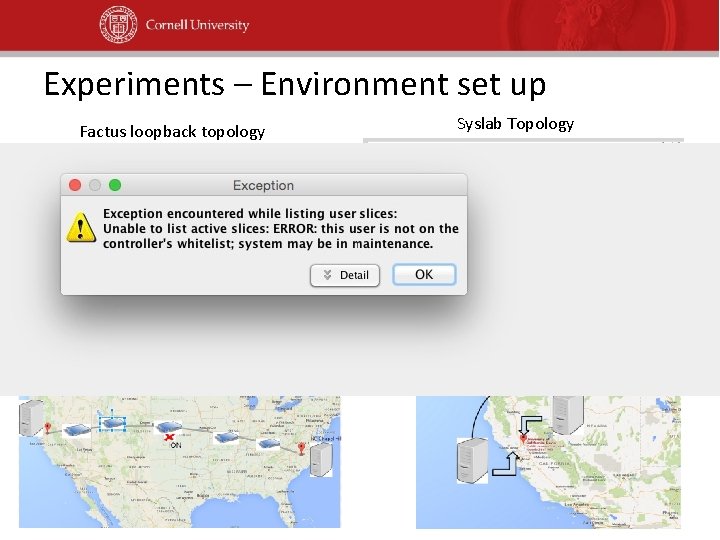Click the large server icon on California map
This screenshot has width=720, height=540.
[x=472, y=461]
